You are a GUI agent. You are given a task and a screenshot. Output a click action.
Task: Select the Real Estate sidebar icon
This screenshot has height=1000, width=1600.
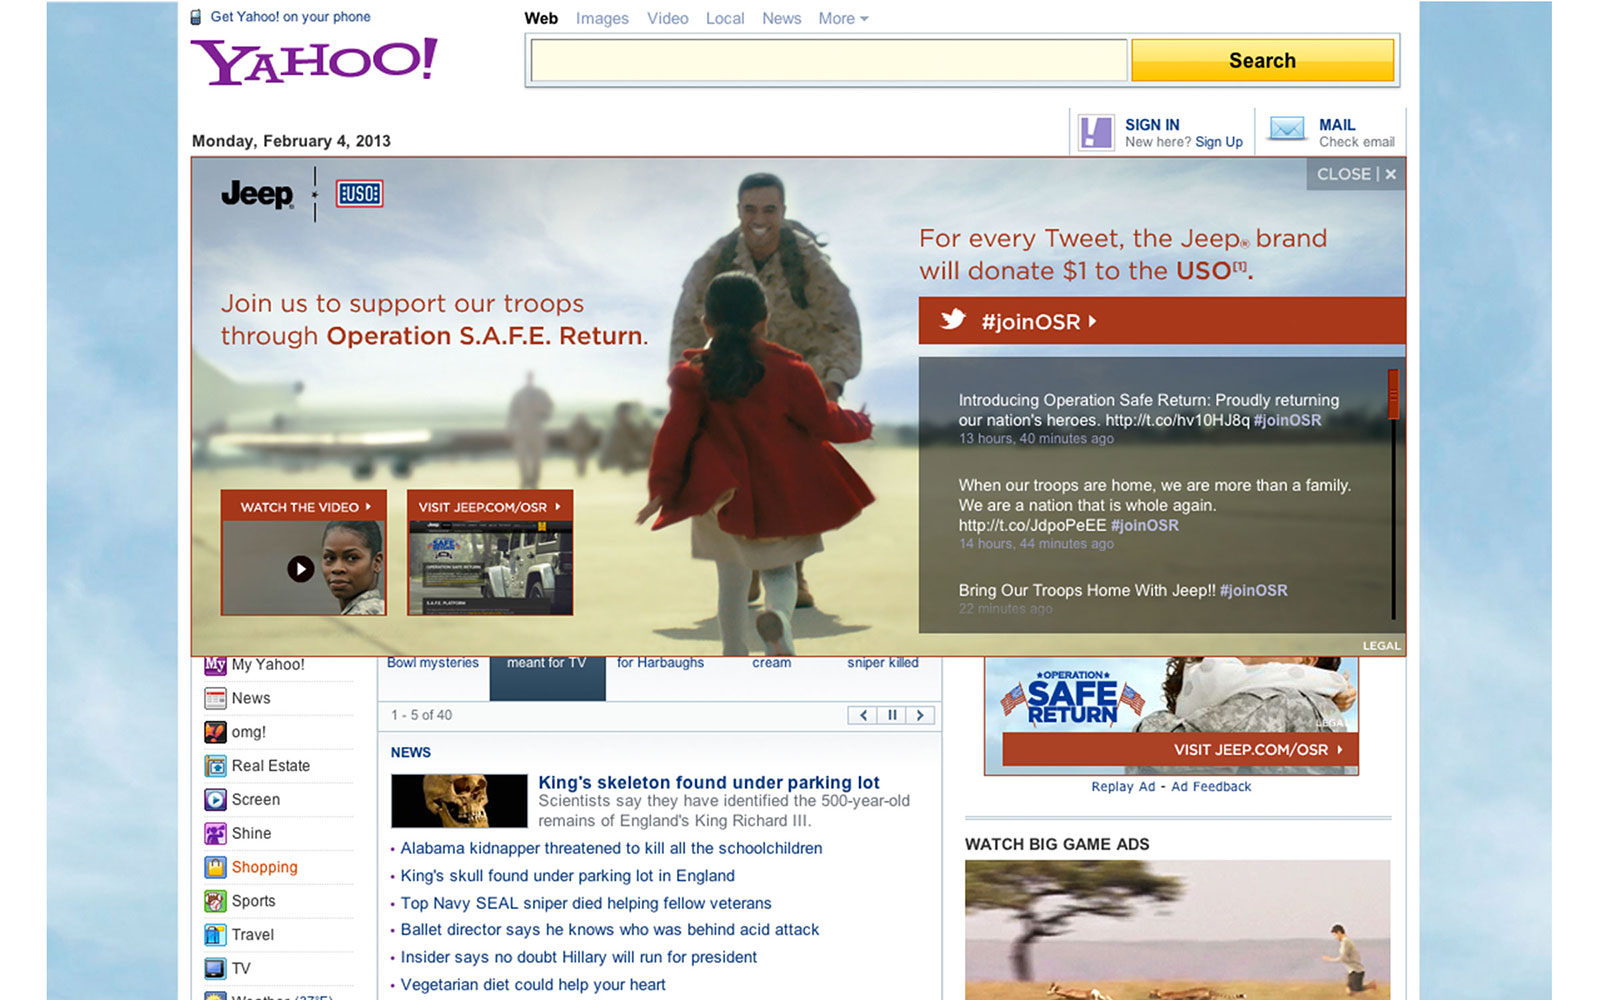click(215, 766)
